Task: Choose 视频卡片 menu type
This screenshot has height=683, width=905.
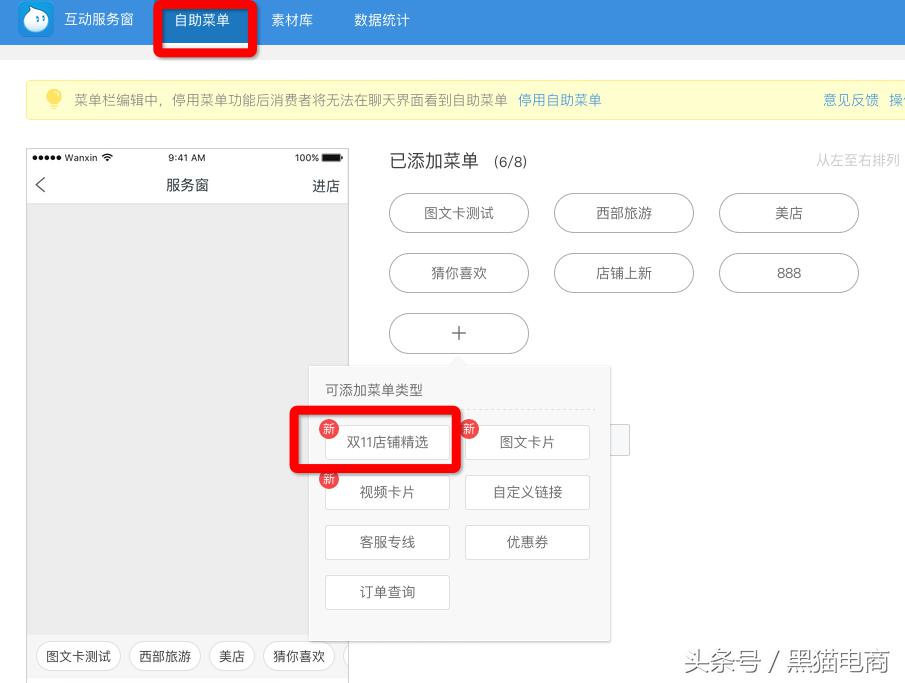Action: (x=387, y=492)
